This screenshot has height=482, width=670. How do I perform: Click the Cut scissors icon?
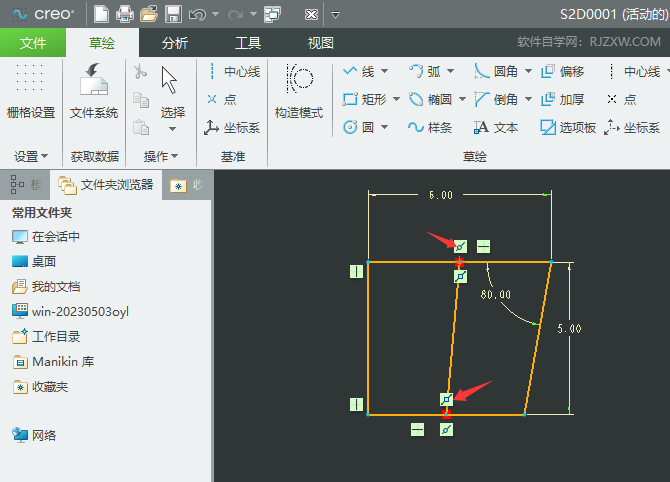140,71
